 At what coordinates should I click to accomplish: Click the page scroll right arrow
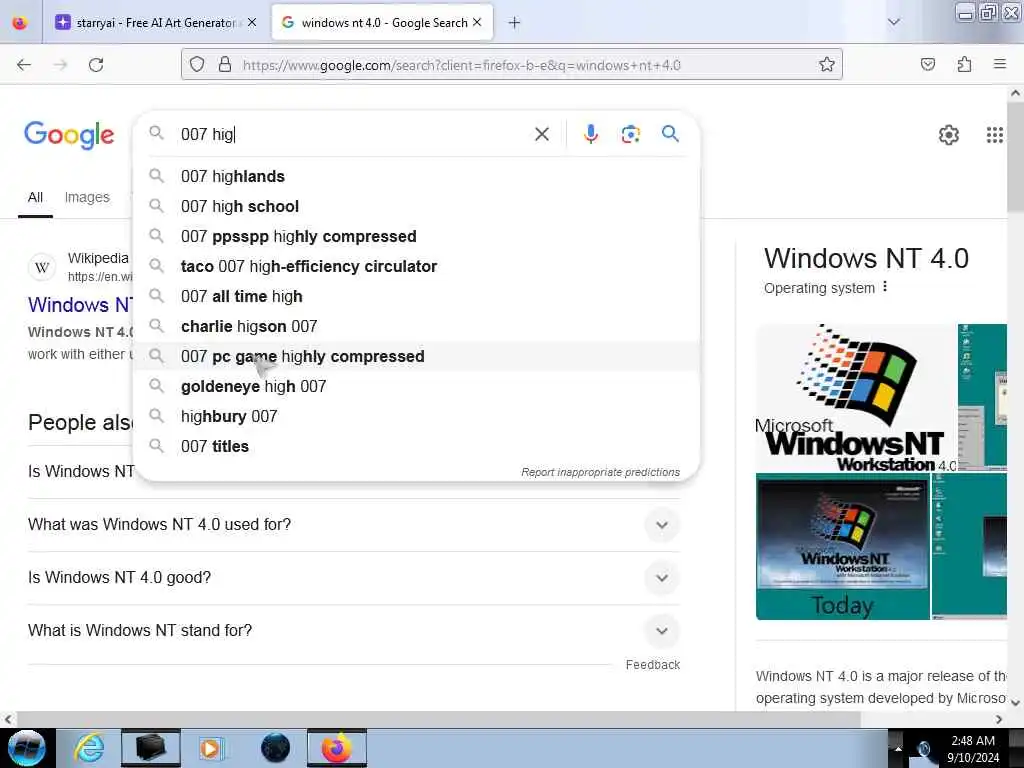tap(999, 719)
